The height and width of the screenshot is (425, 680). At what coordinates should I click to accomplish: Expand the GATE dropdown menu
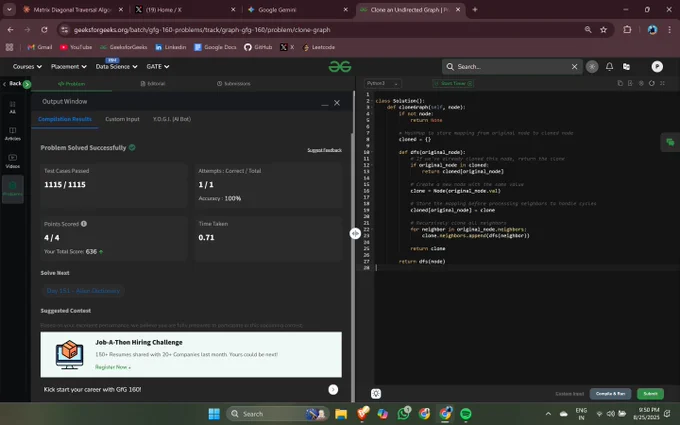pyautogui.click(x=158, y=66)
